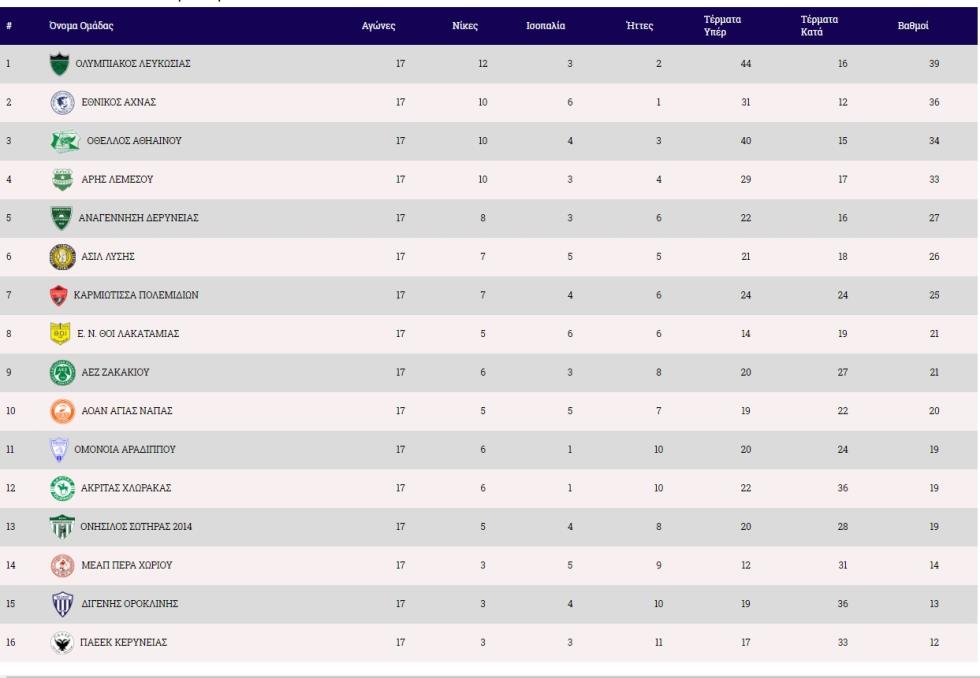This screenshot has height=678, width=980.
Task: Sort by the Νίκες column header
Action: 465,26
